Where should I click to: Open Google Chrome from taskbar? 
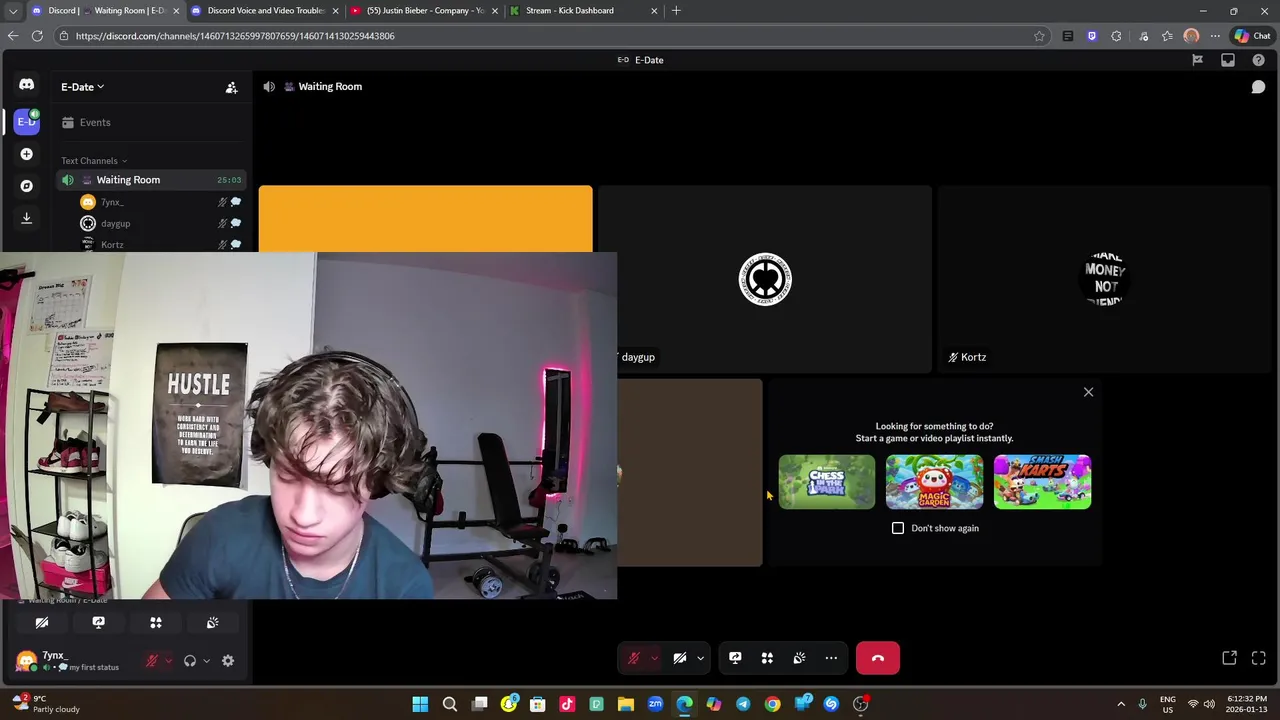pyautogui.click(x=772, y=704)
